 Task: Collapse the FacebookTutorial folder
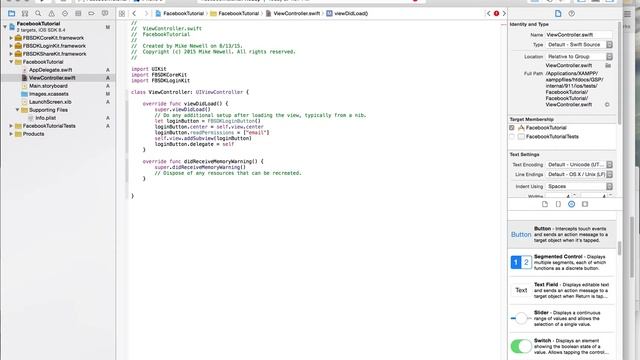pyautogui.click(x=11, y=62)
